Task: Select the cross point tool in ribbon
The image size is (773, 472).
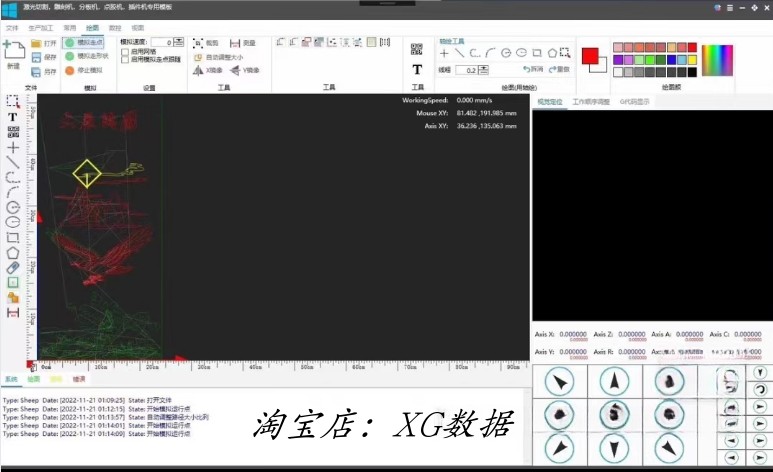Action: (x=444, y=53)
